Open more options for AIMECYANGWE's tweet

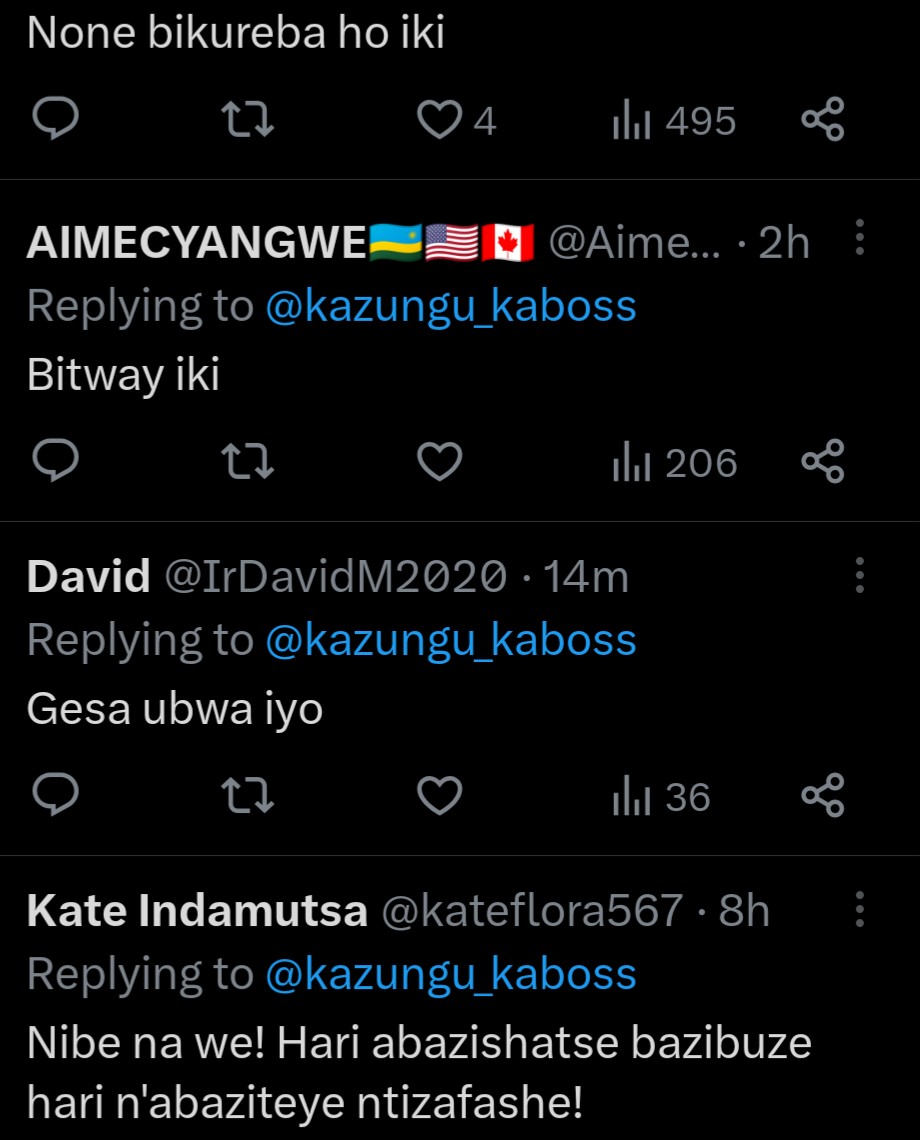(x=859, y=239)
